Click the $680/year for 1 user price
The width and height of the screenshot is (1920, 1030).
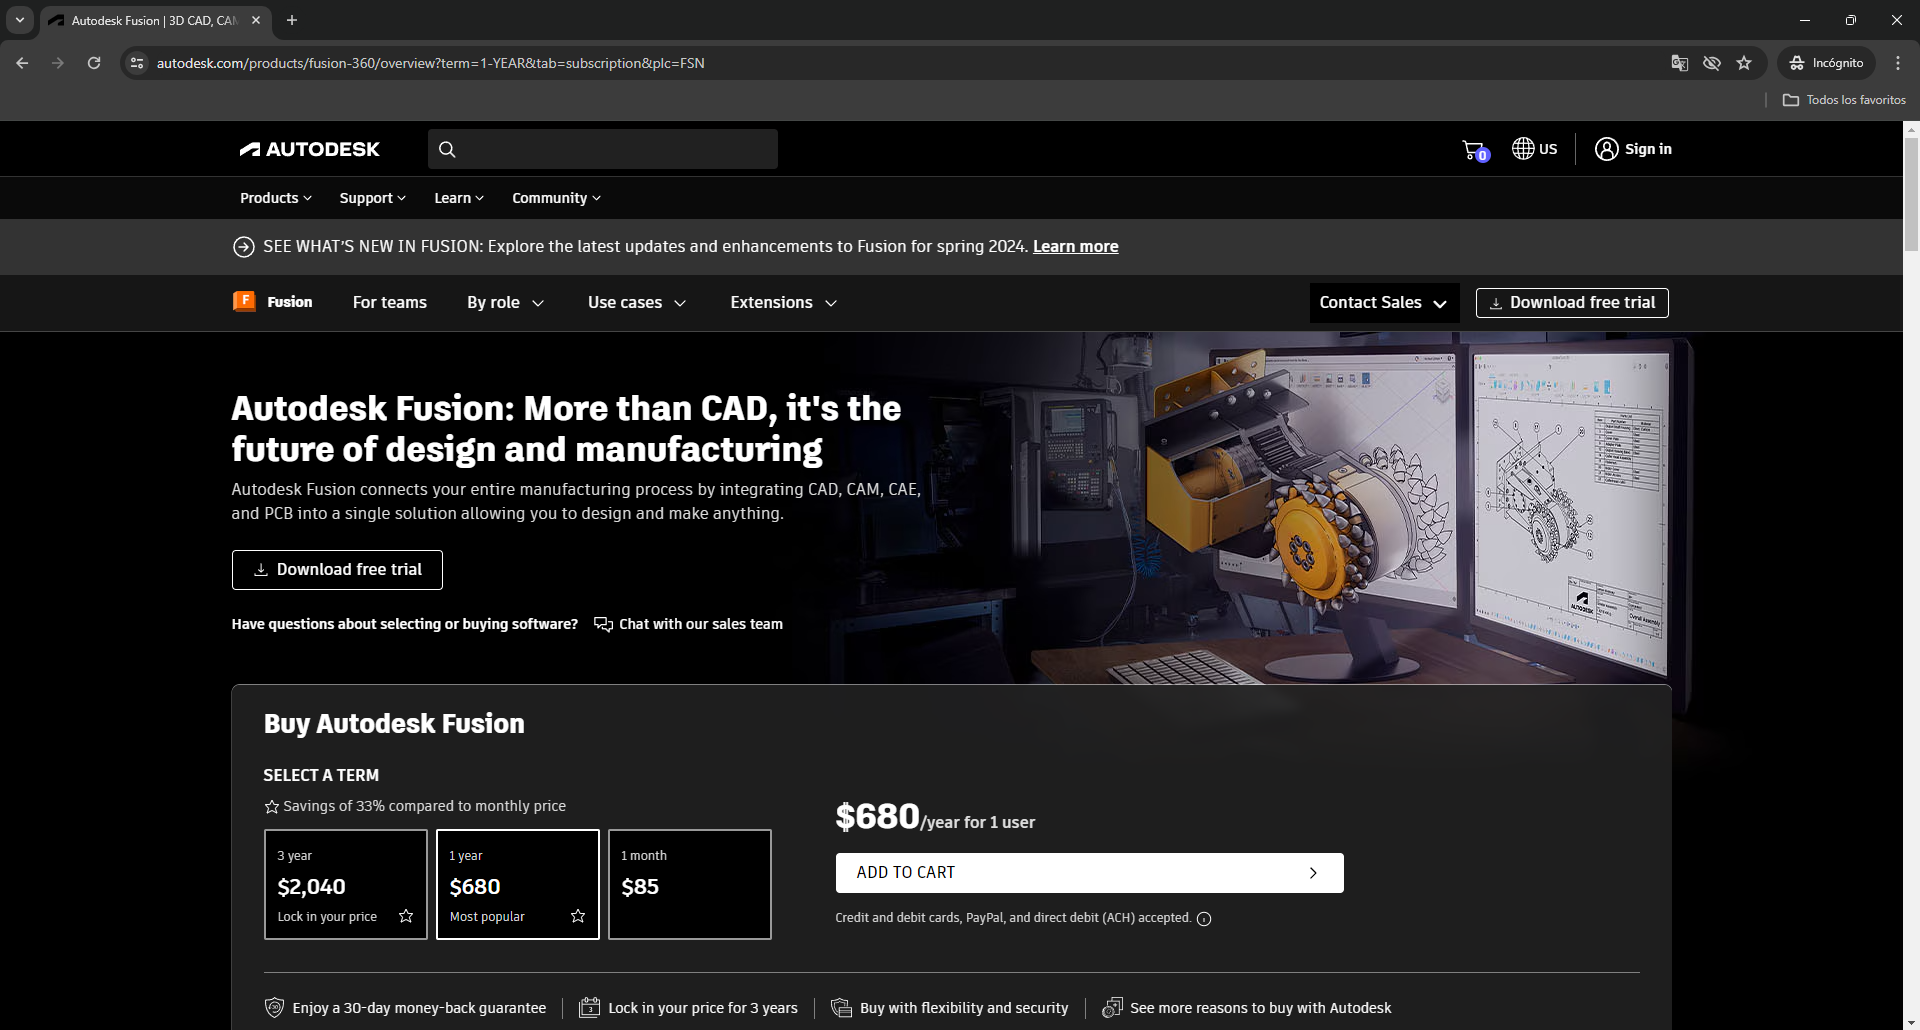point(935,818)
